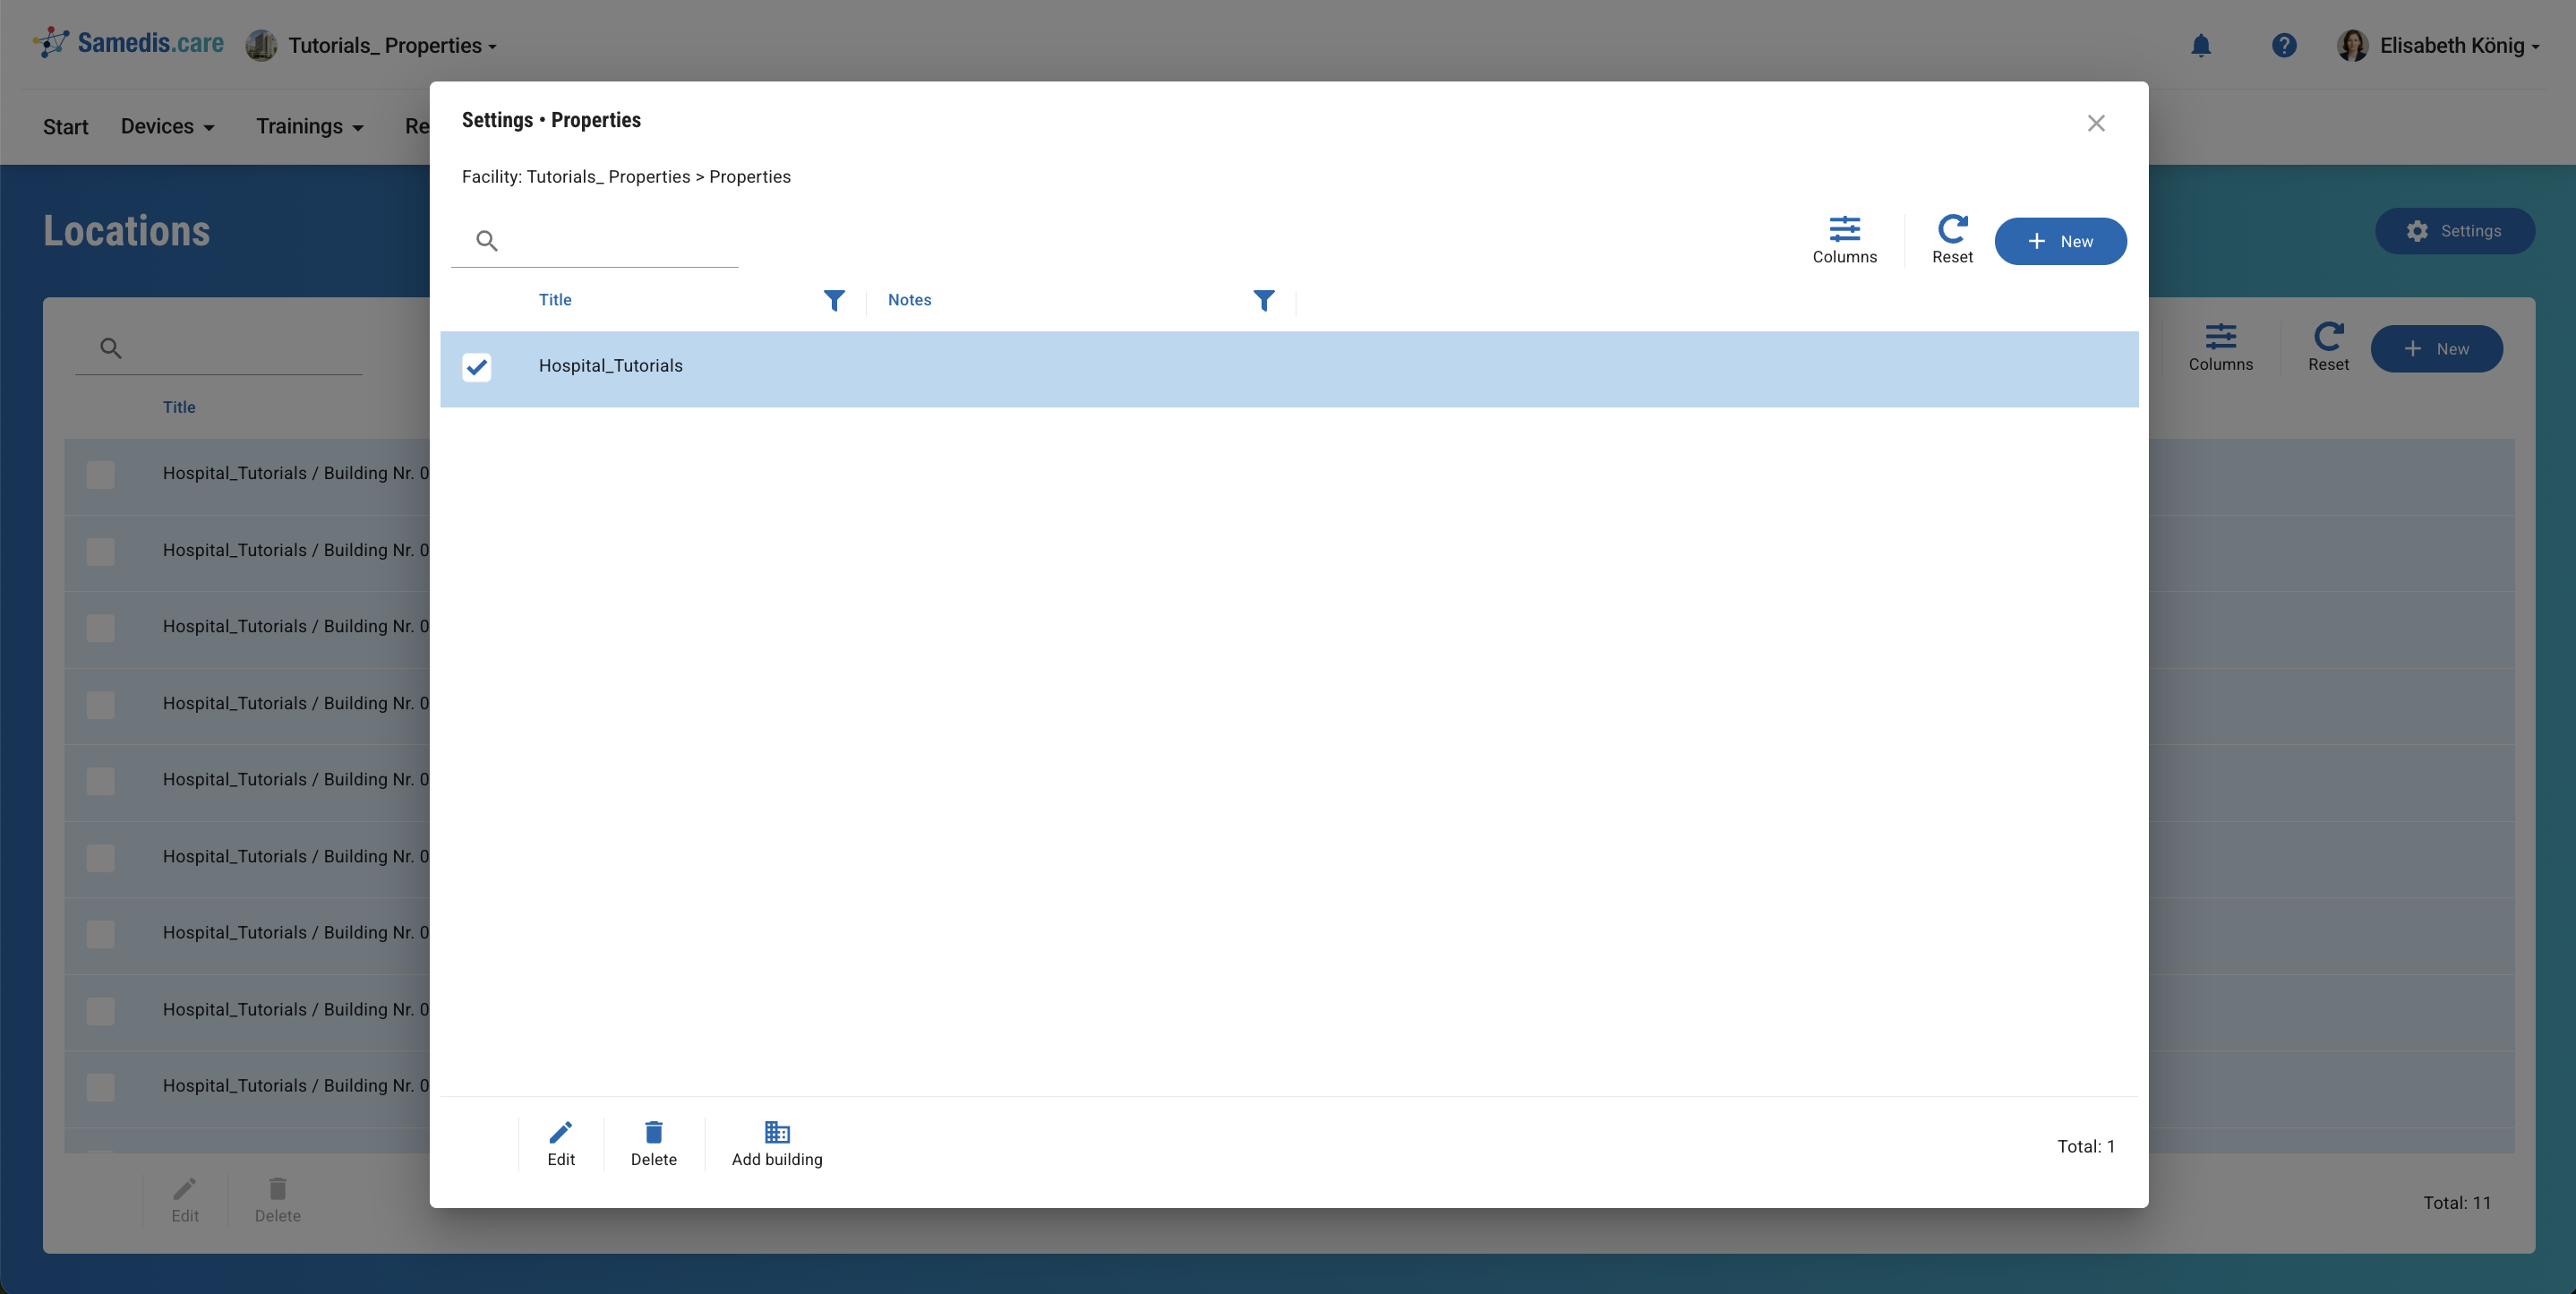
Task: Check the second Locations row checkbox
Action: 101,551
